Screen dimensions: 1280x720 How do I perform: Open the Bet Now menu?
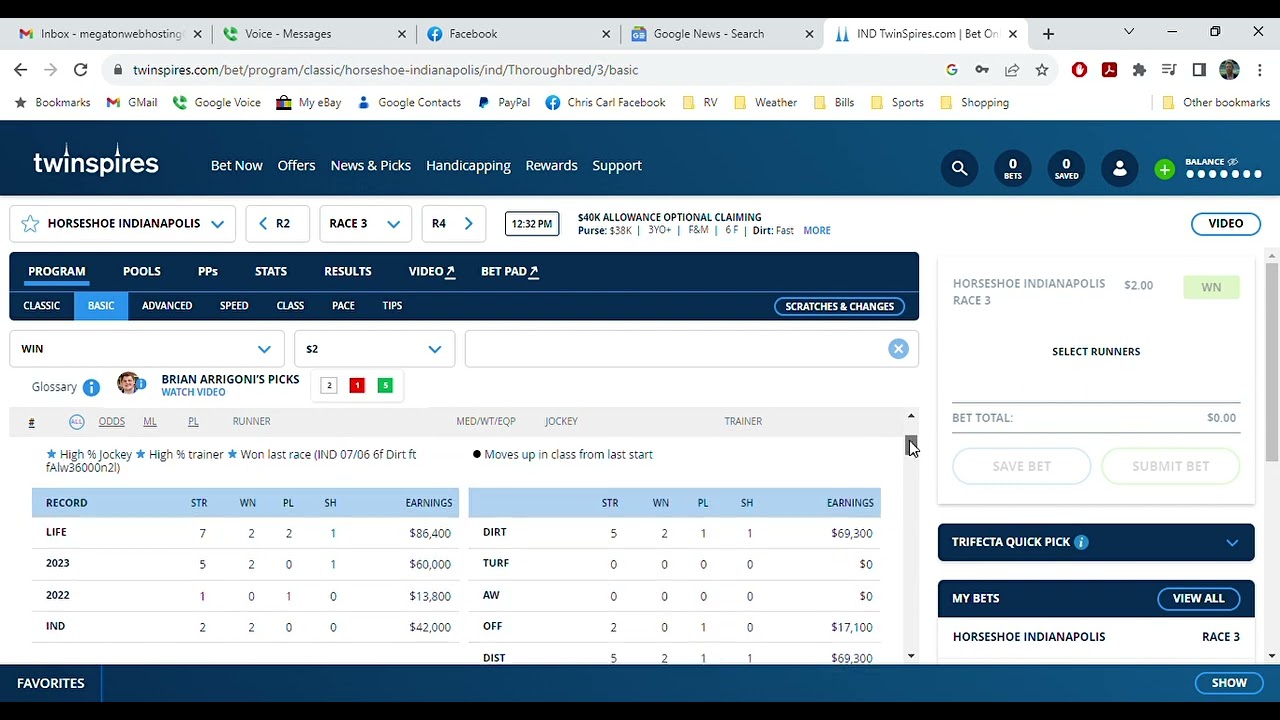click(x=237, y=165)
